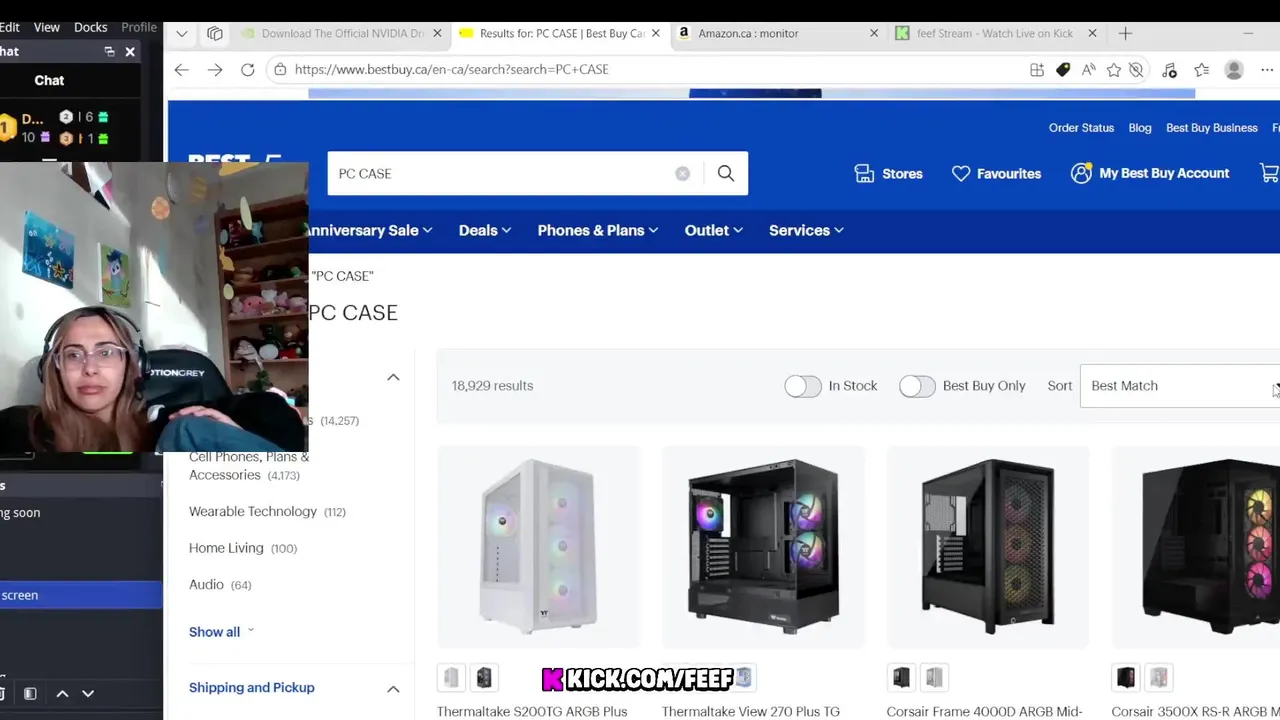
Task: Toggle the In Stock filter switch
Action: (803, 386)
